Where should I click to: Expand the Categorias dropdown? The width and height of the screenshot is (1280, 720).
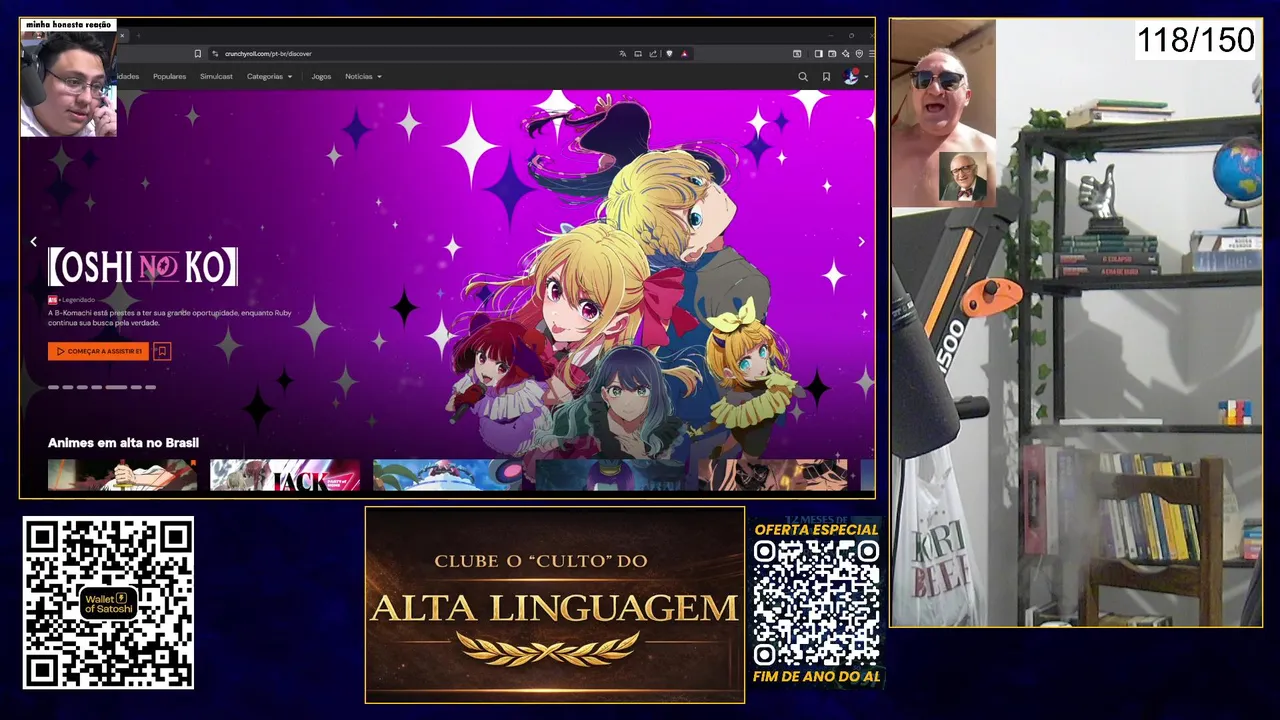click(270, 77)
